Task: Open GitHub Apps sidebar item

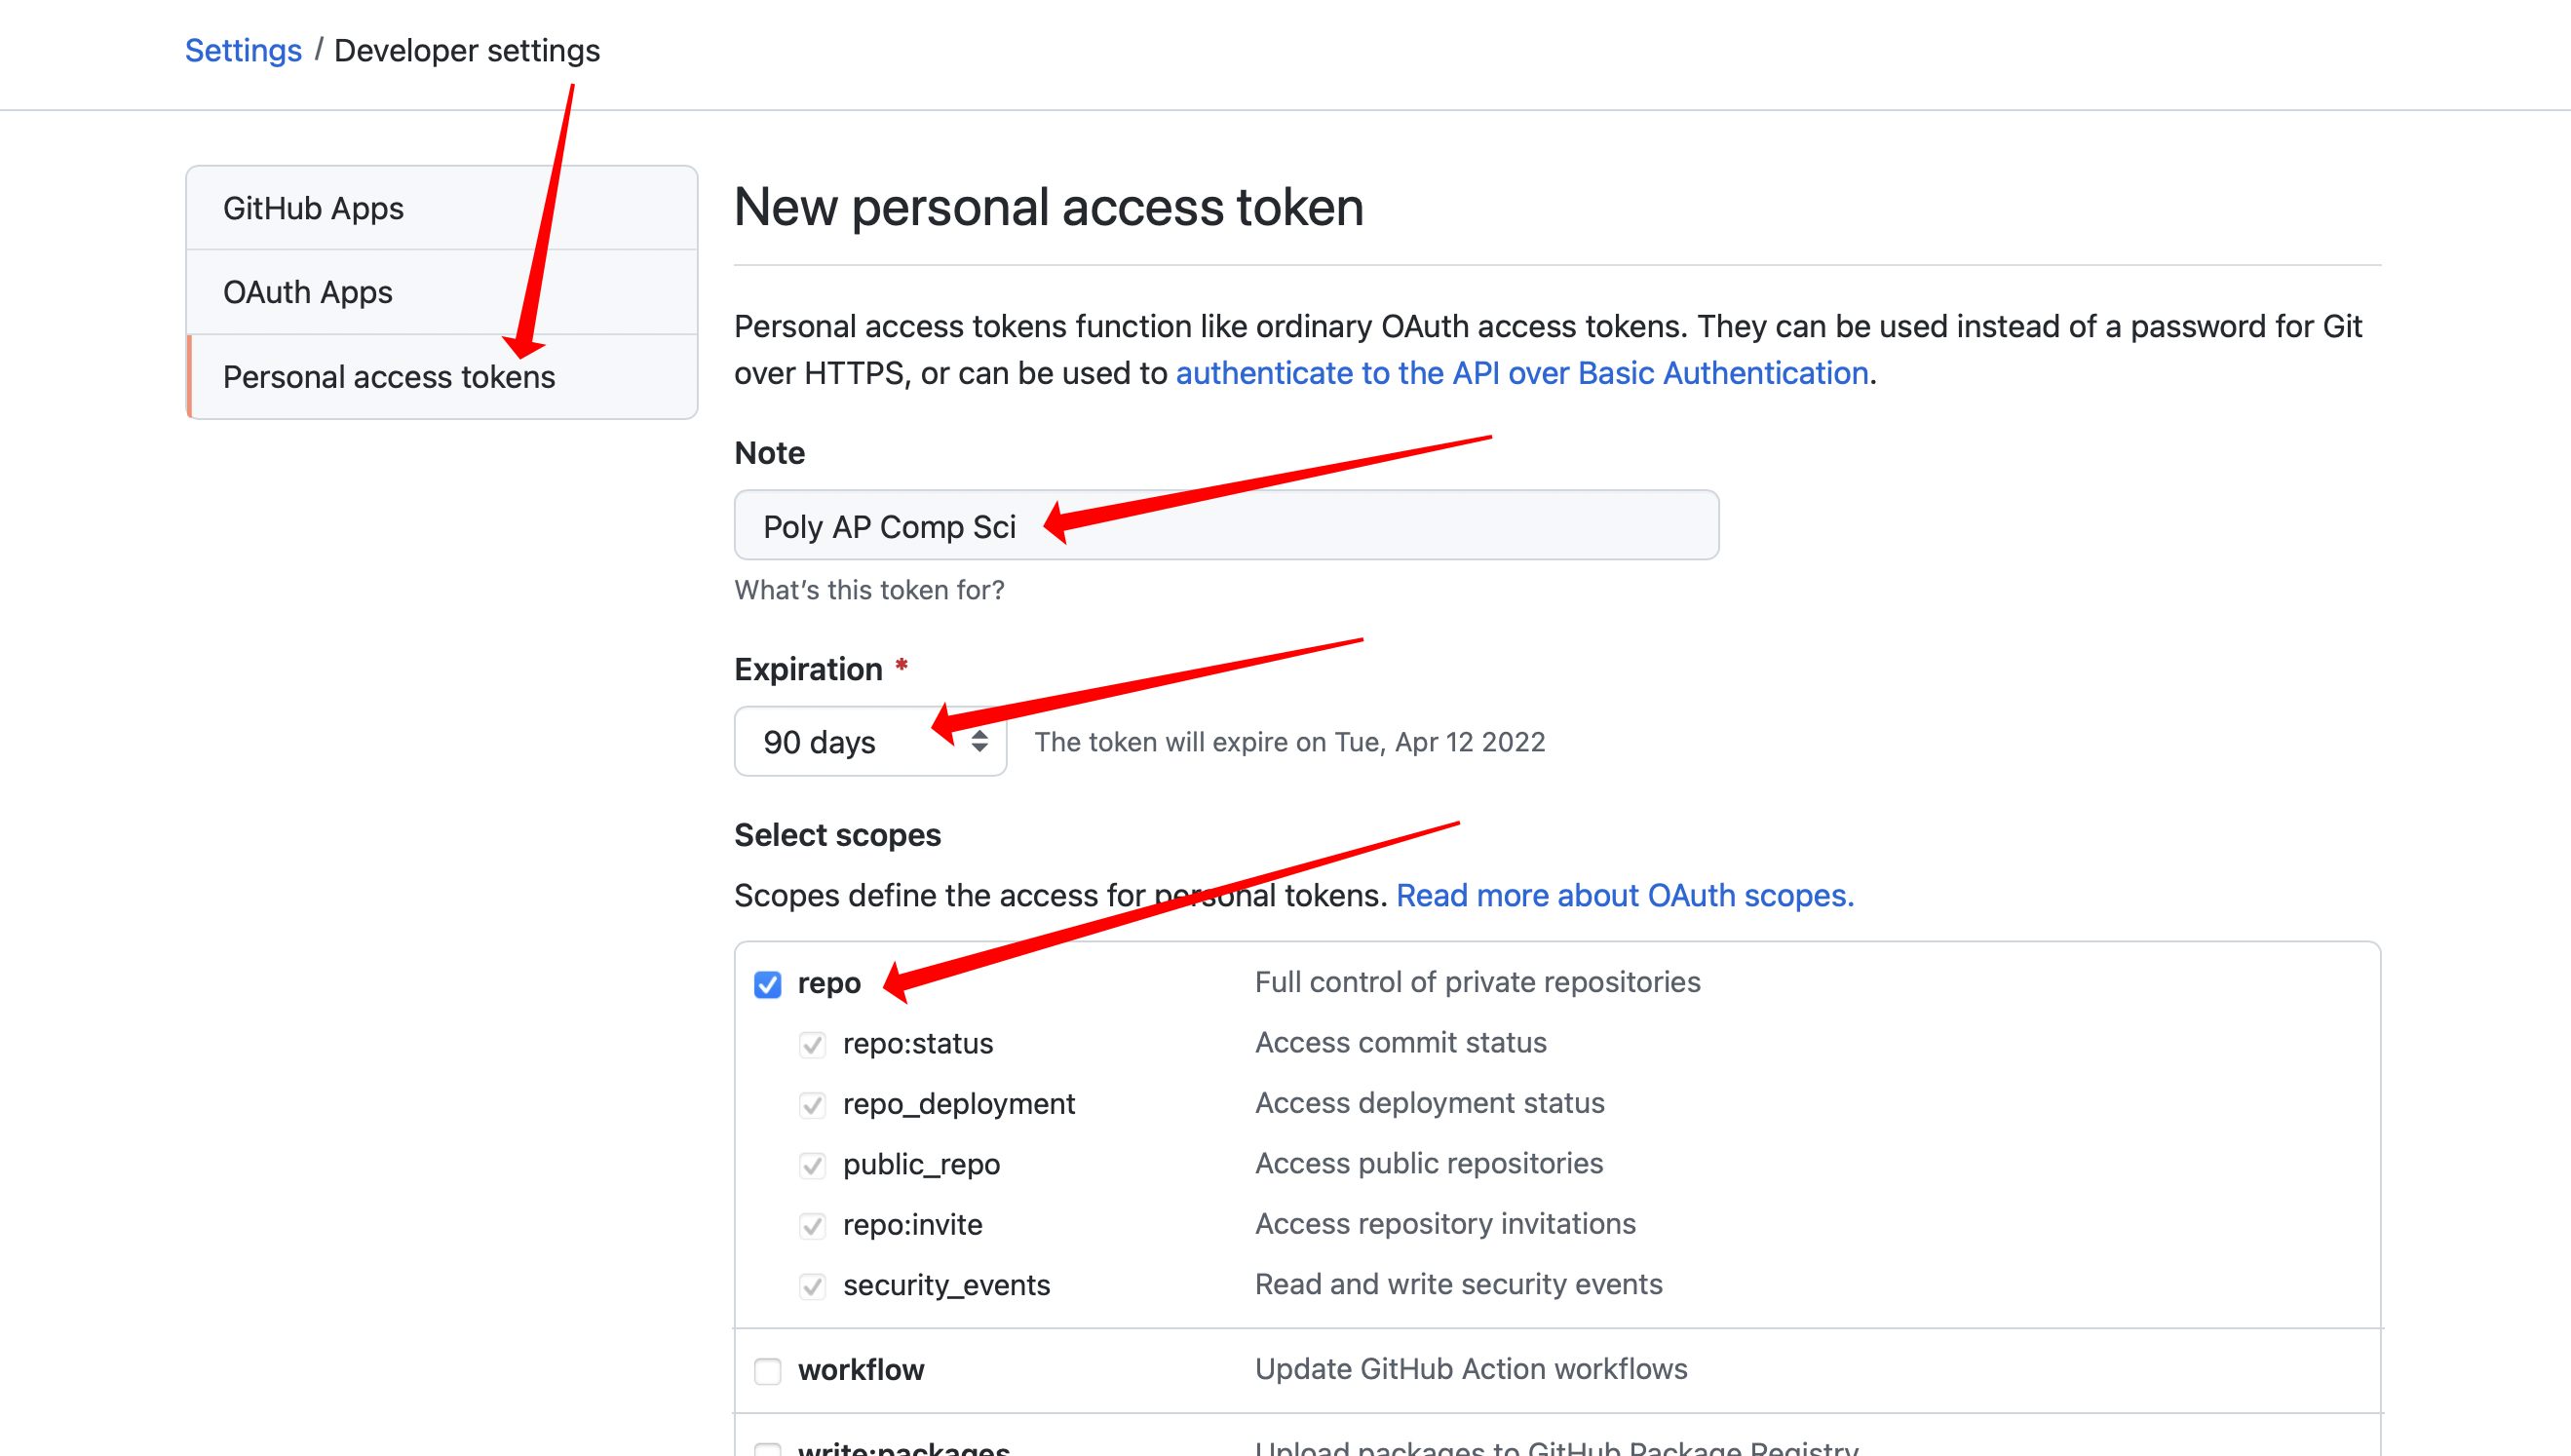Action: tap(313, 208)
